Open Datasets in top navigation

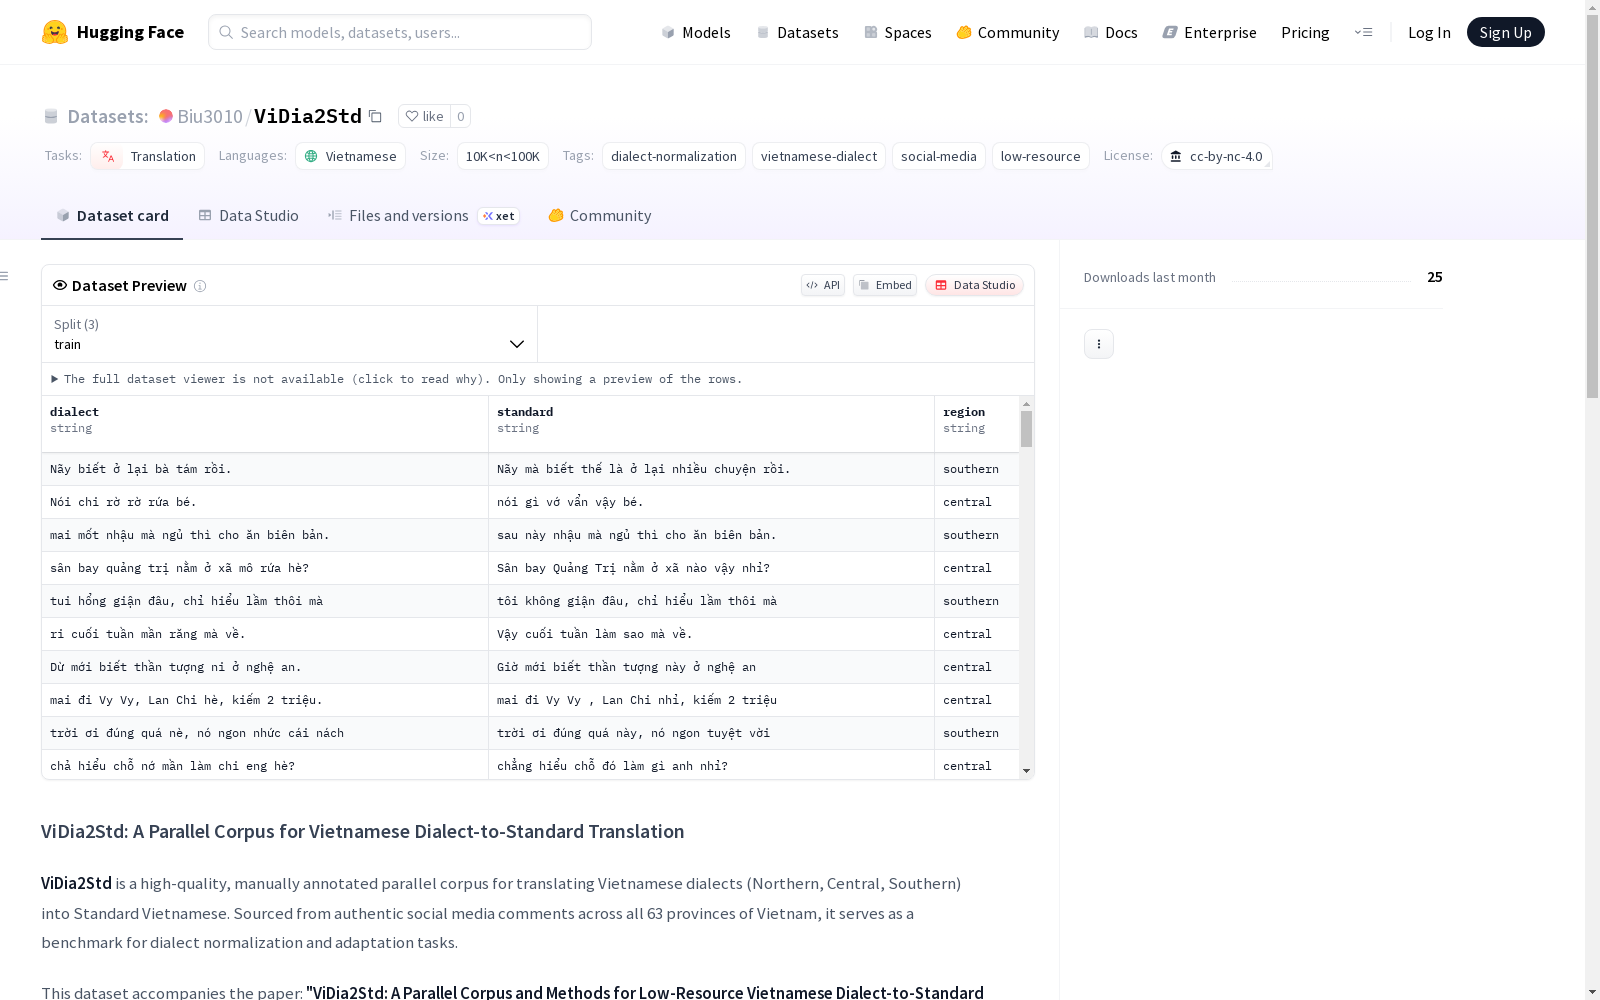click(x=797, y=32)
